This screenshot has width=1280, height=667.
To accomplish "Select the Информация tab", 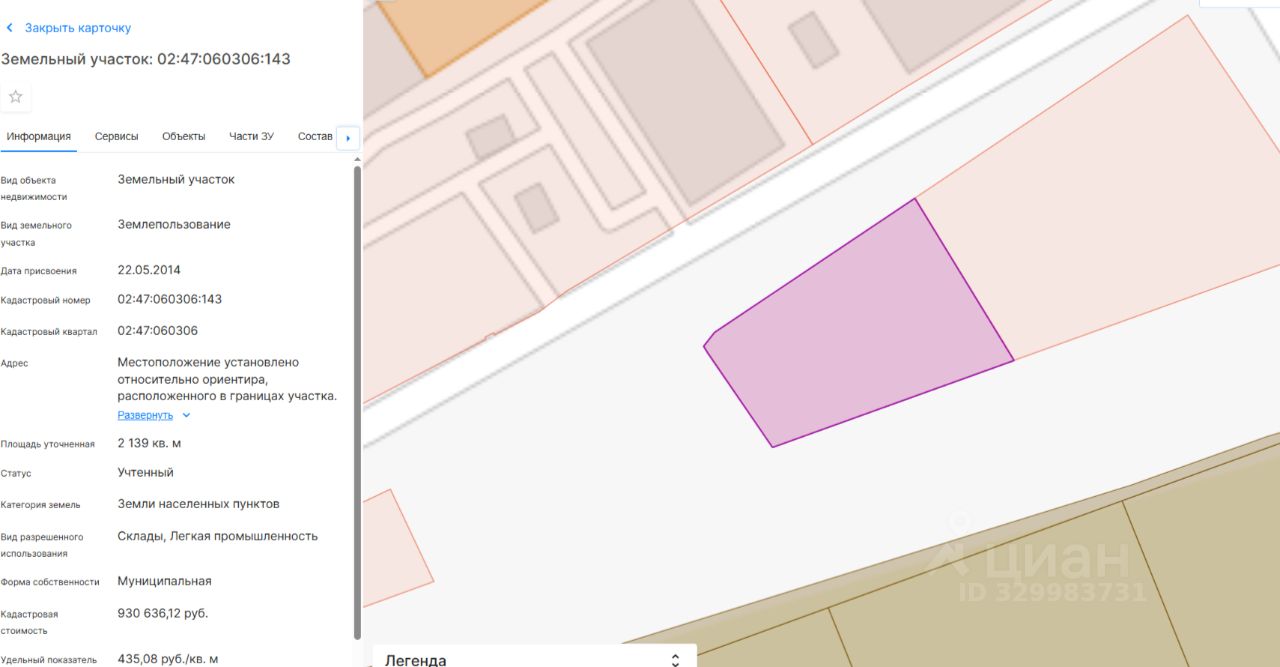I will click(39, 136).
